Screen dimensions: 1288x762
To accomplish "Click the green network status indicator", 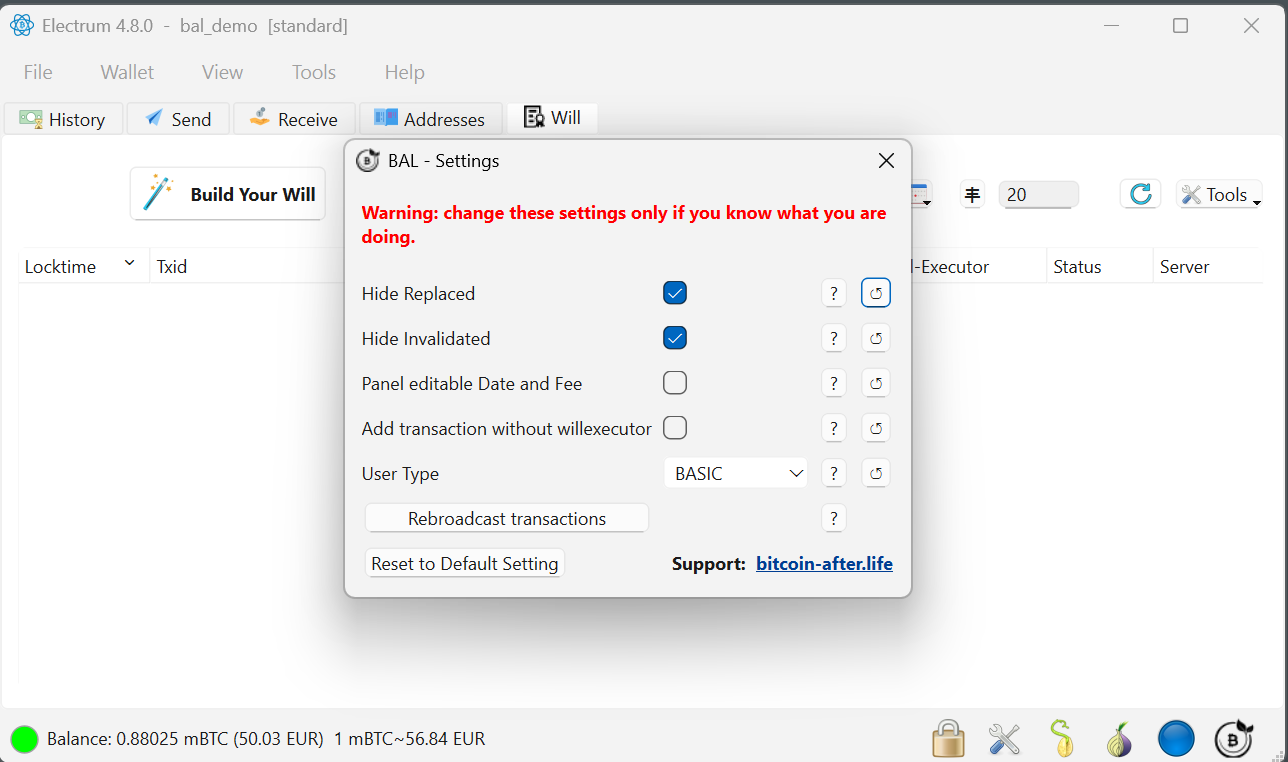I will 24,739.
